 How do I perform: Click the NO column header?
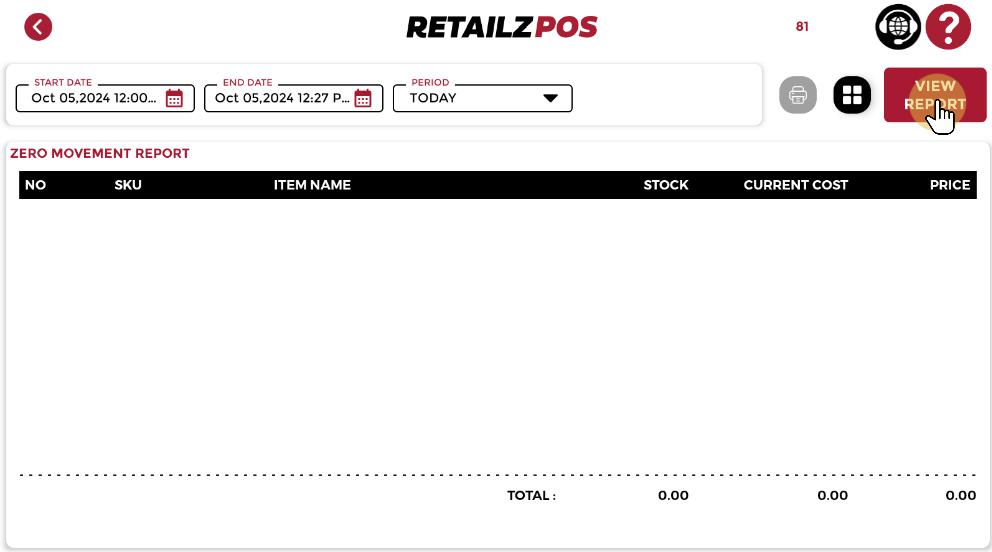[35, 185]
